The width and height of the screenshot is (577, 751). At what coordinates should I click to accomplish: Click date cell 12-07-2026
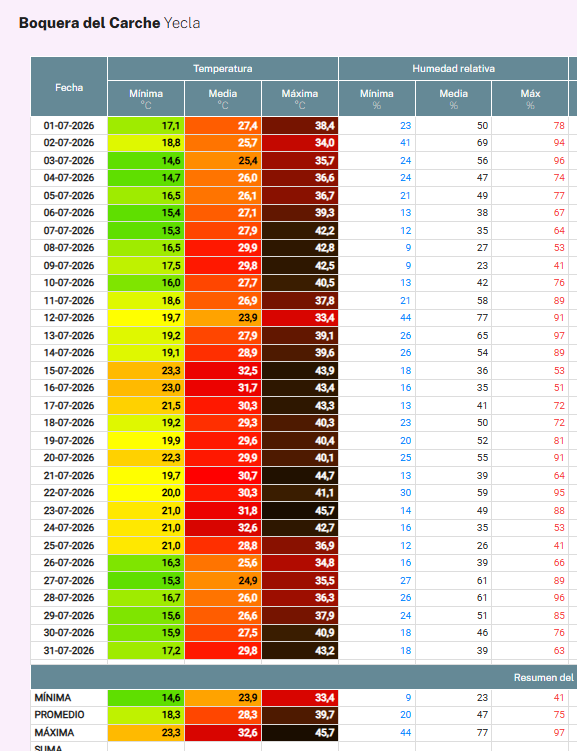pos(69,318)
